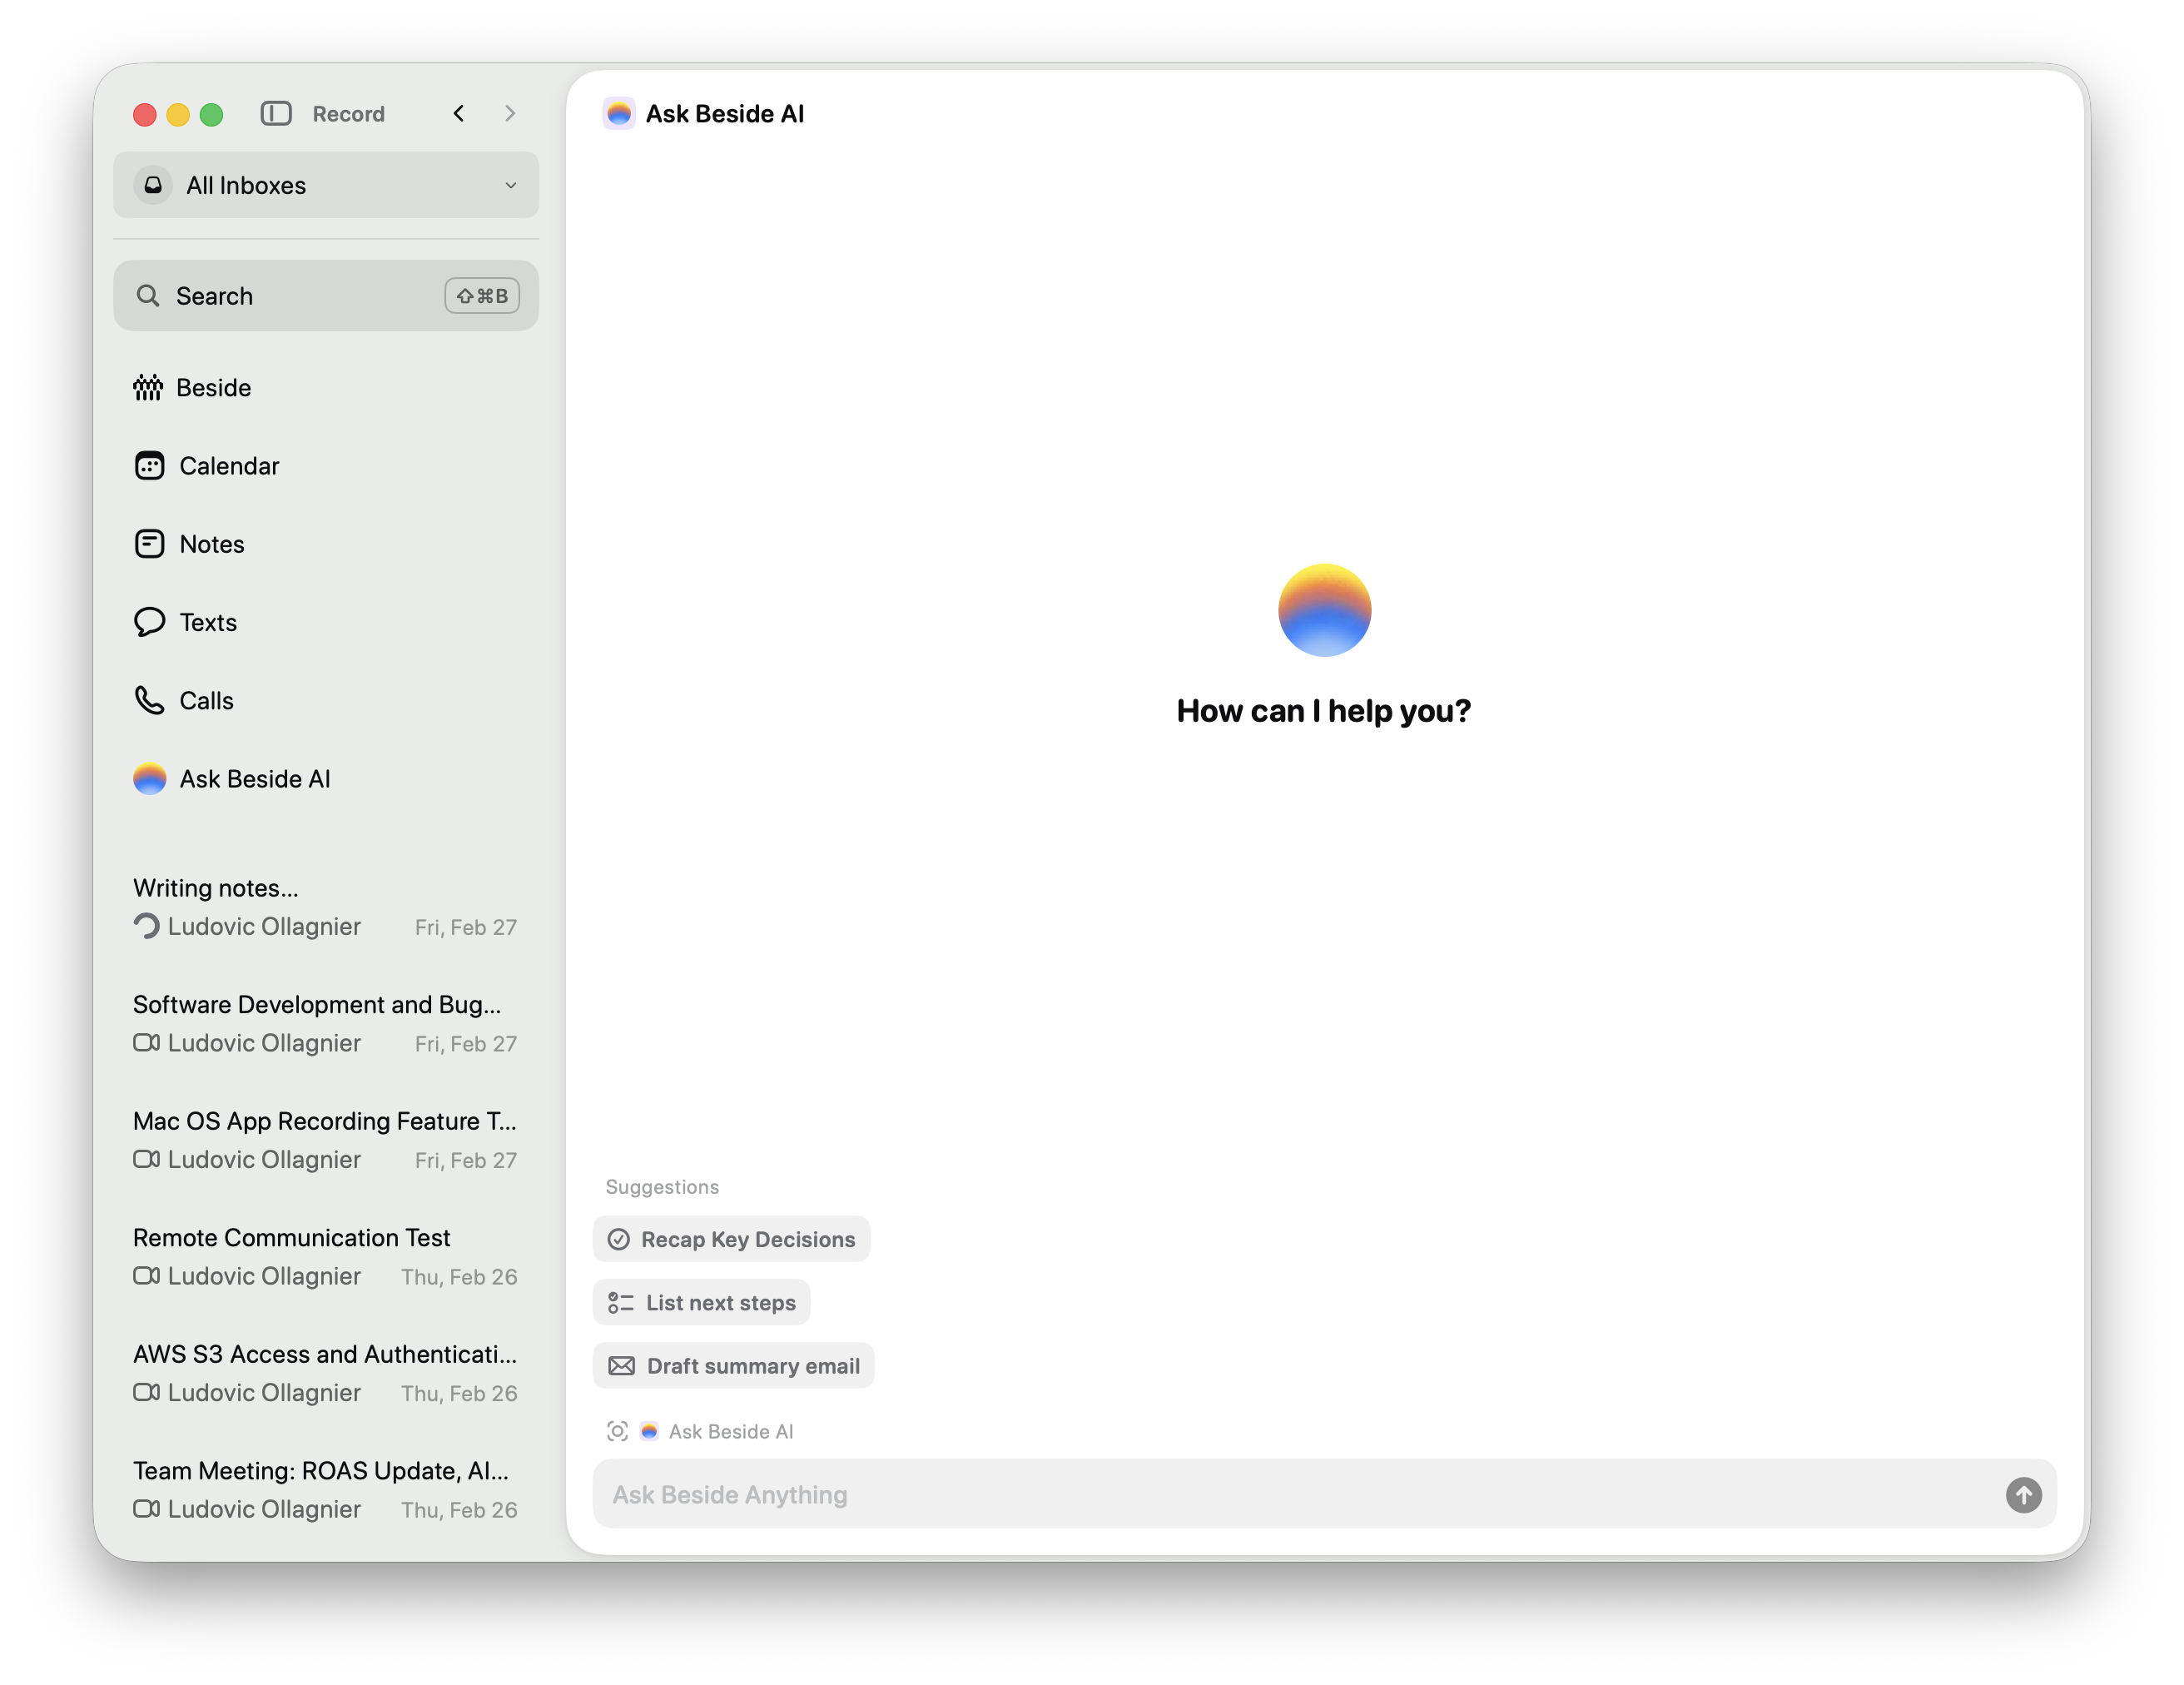Toggle the sidebar panel icon
The height and width of the screenshot is (1685, 2184).
pos(276,114)
